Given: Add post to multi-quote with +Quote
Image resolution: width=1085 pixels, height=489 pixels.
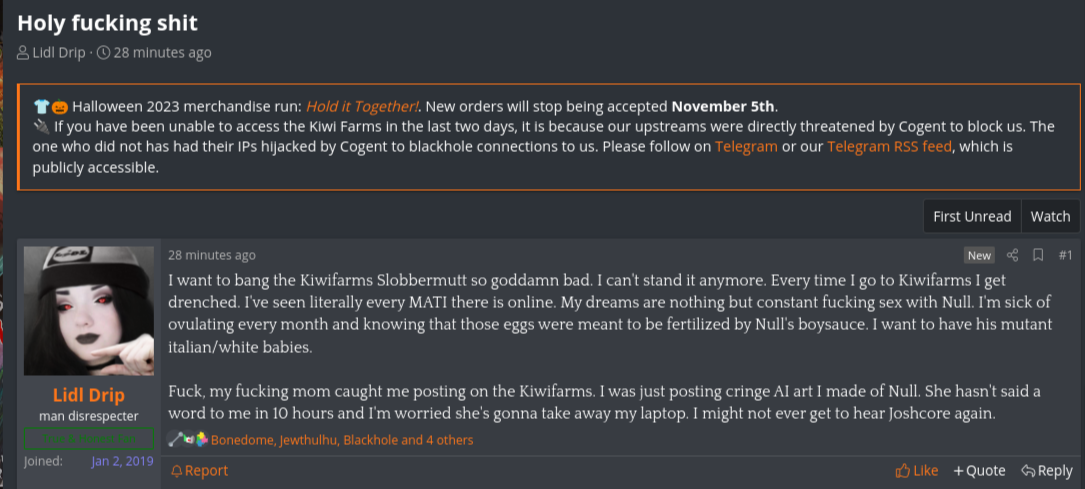Looking at the screenshot, I should (x=979, y=471).
